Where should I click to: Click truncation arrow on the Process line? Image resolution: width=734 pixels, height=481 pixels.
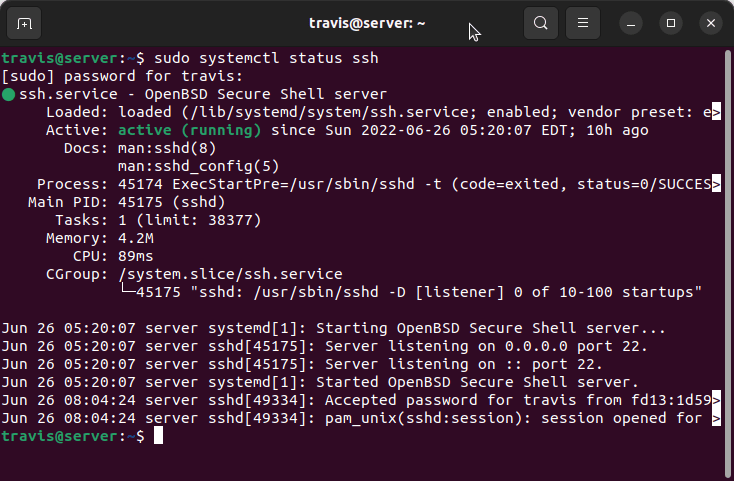[x=716, y=184]
